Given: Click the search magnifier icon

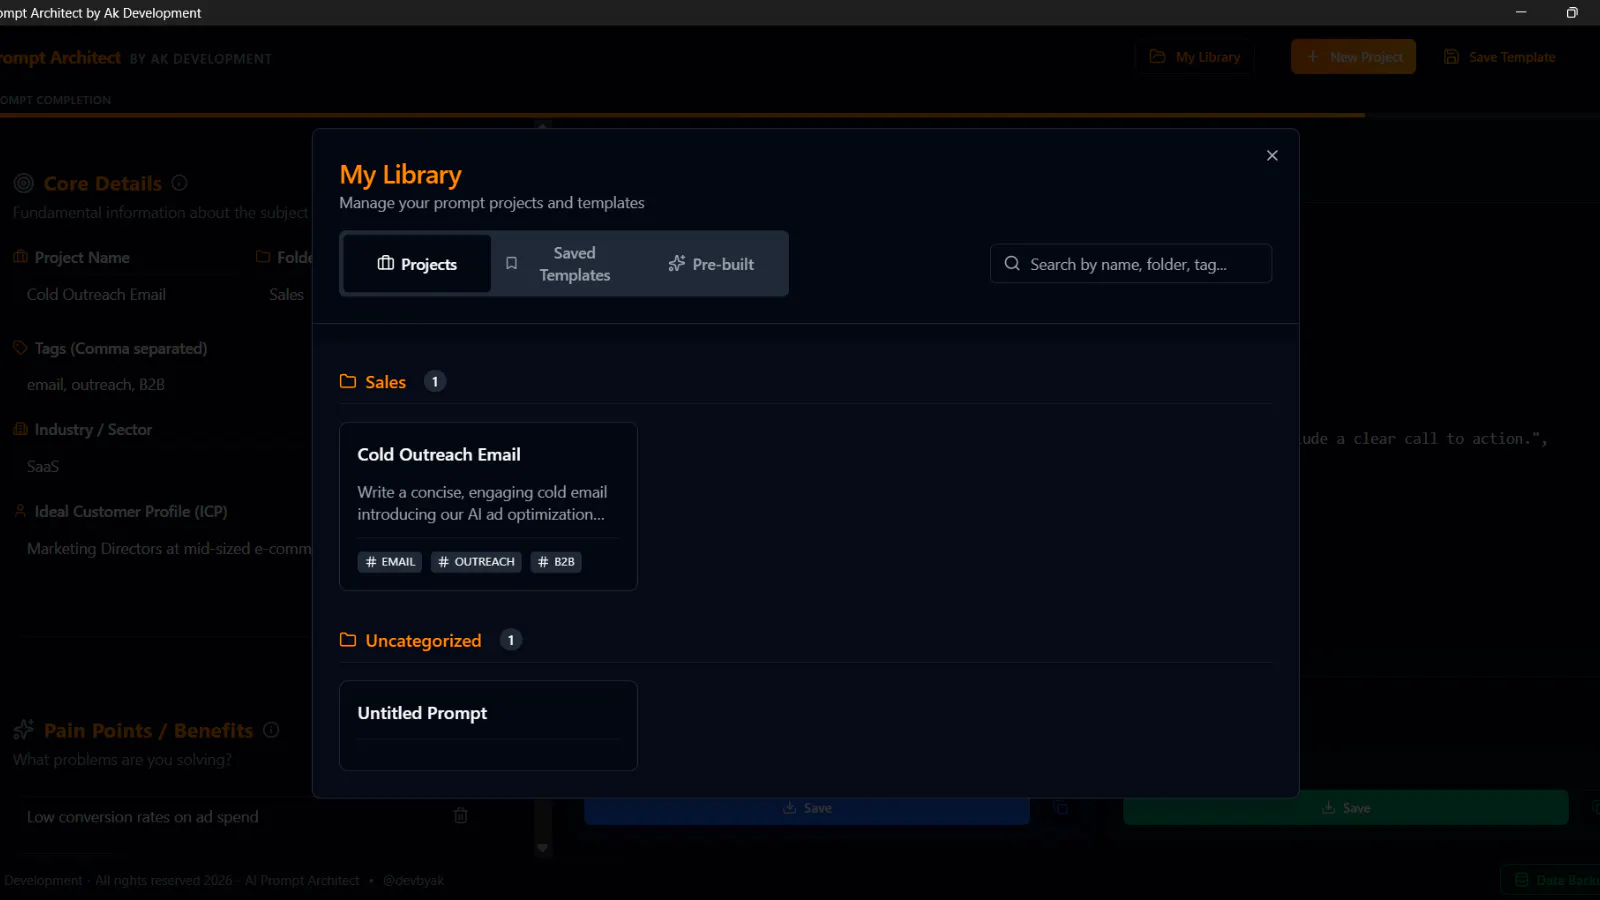Looking at the screenshot, I should click(1012, 263).
